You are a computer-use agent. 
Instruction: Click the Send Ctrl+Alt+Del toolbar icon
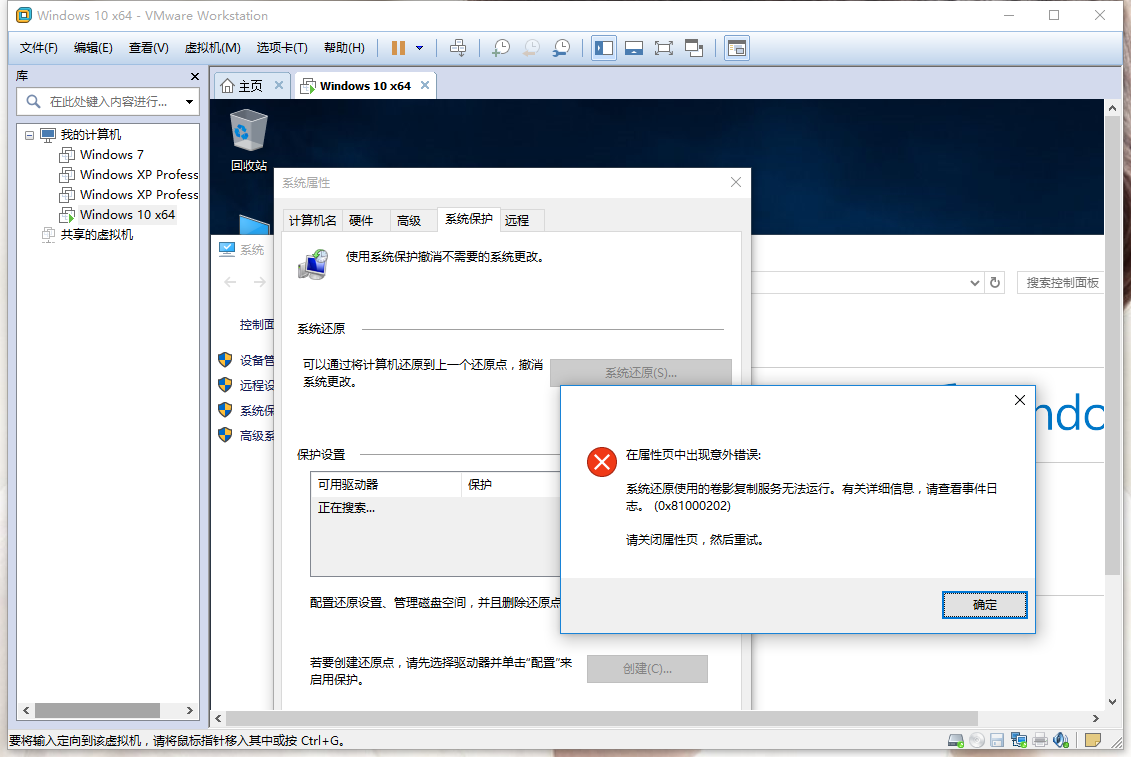458,48
